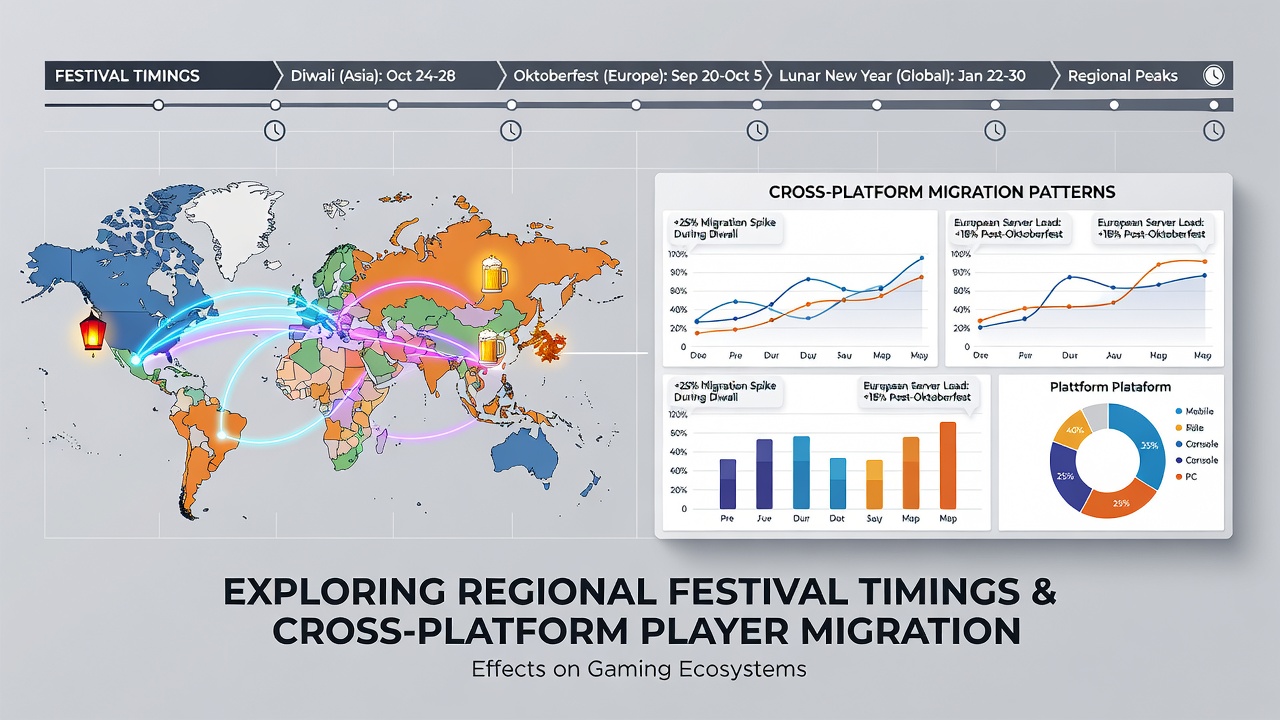Click the Mobile legend dot
Viewport: 1280px width, 720px height.
(x=1180, y=411)
